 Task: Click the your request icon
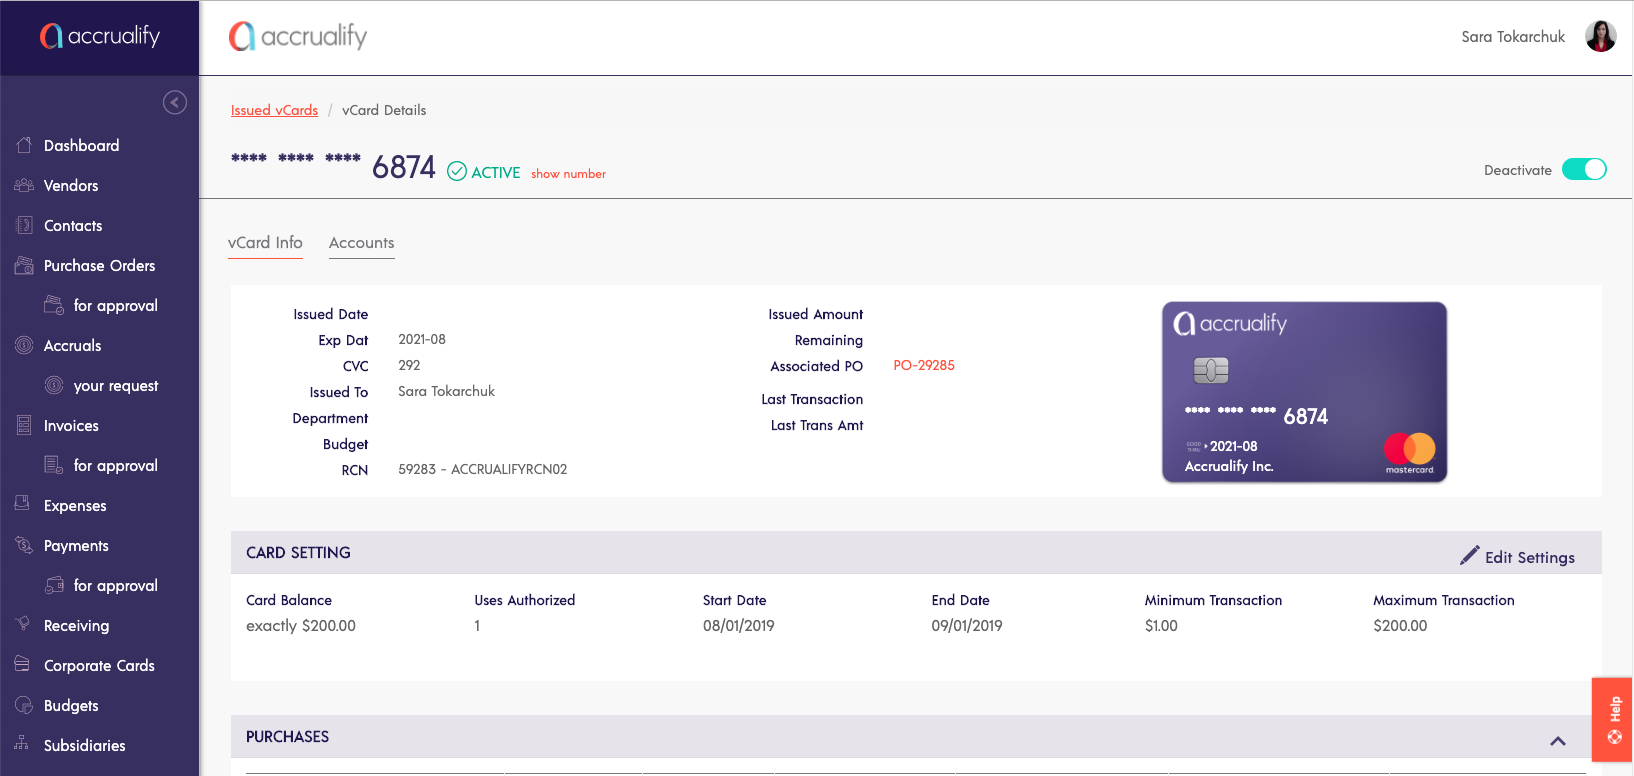[54, 385]
